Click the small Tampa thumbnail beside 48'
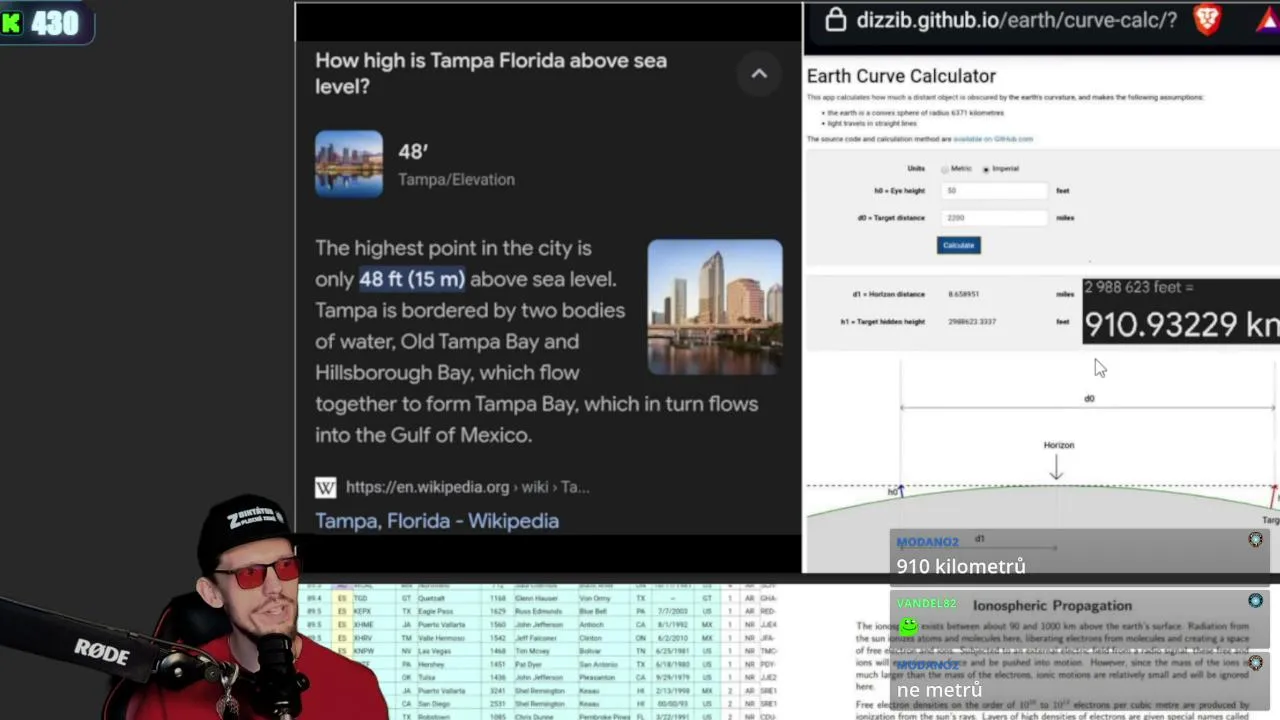The width and height of the screenshot is (1280, 720). point(349,163)
